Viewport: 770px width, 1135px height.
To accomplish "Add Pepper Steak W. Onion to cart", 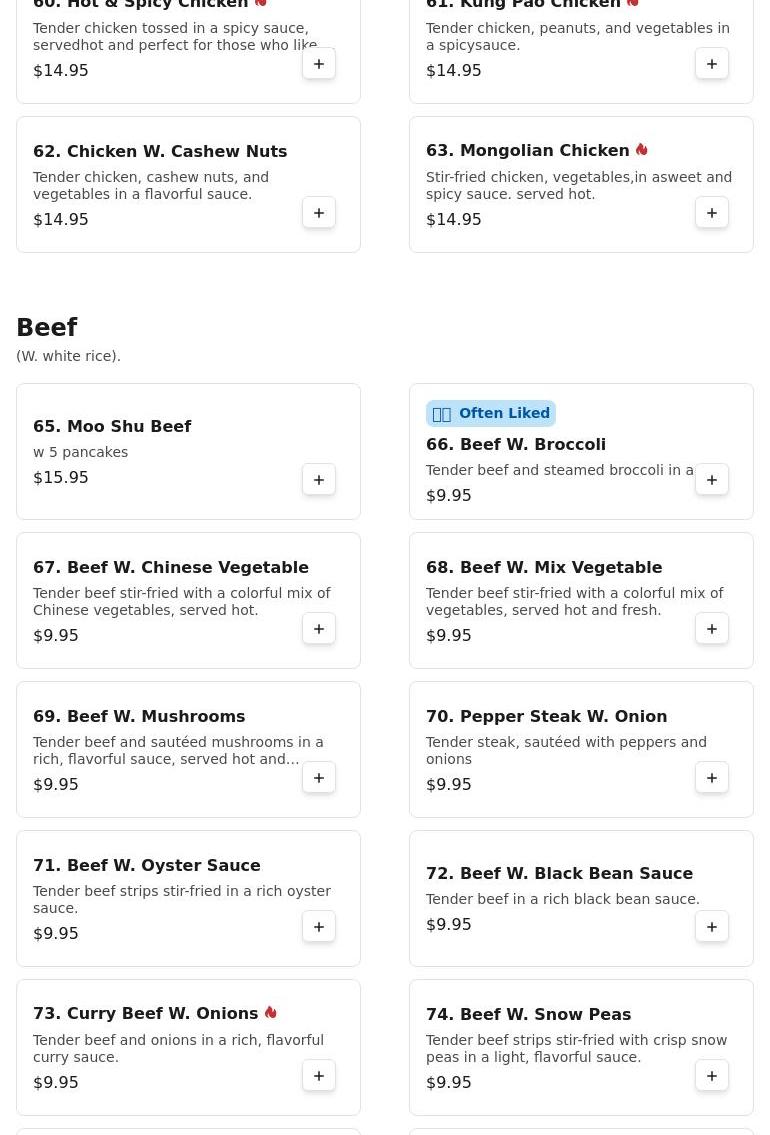I will [712, 778].
